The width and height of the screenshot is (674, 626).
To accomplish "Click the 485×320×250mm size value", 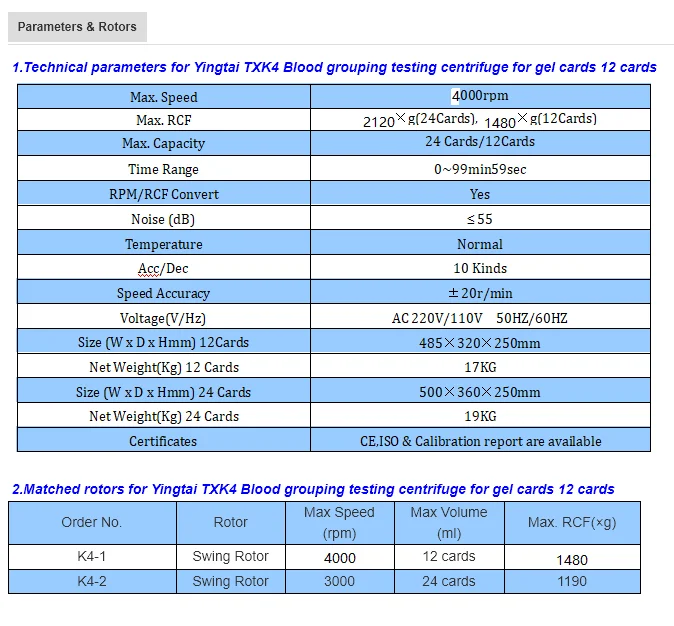I will click(480, 343).
